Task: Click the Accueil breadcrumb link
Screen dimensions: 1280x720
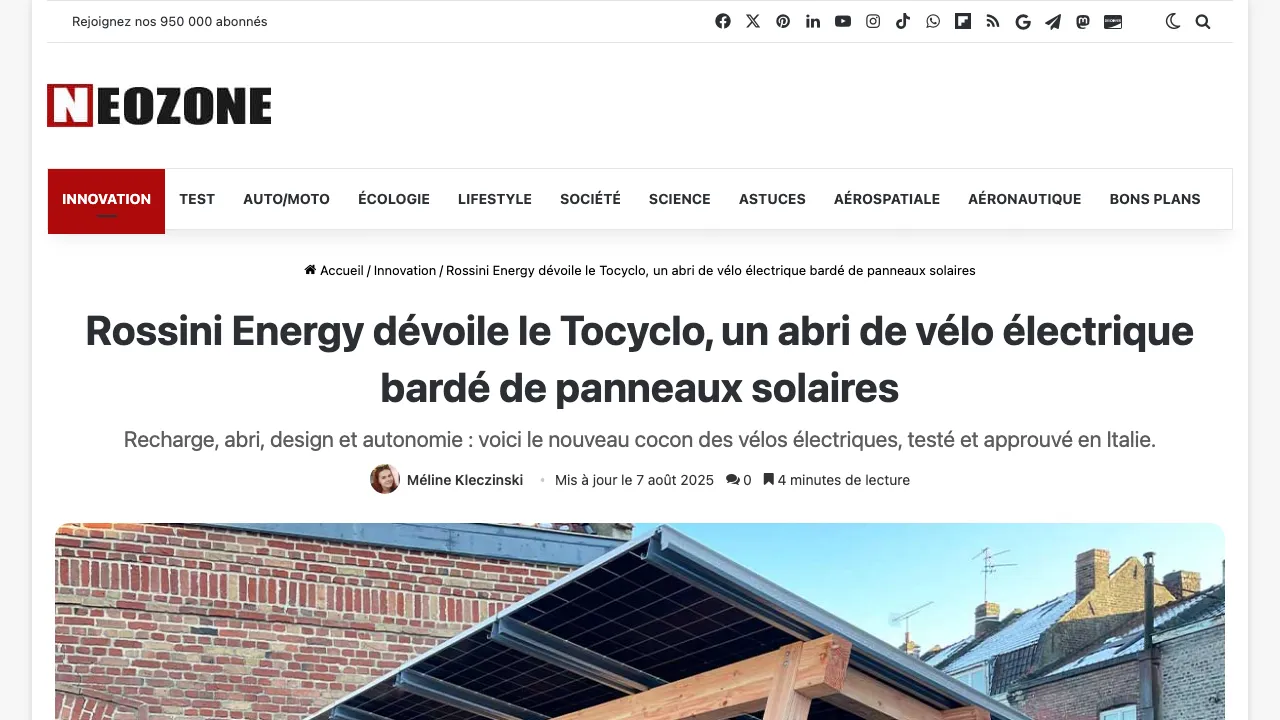Action: 342,270
